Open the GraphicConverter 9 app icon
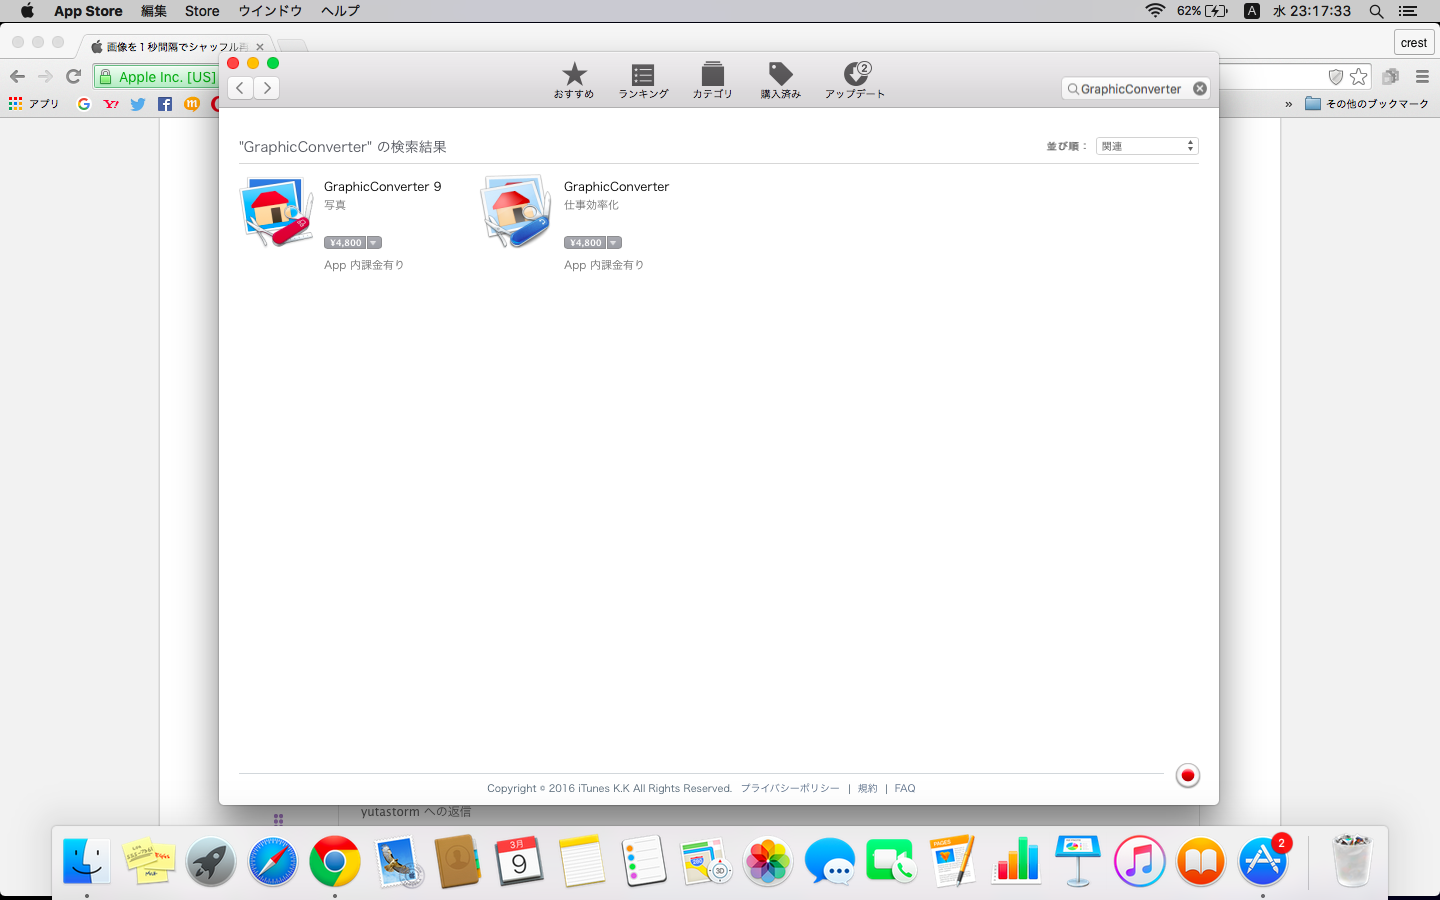This screenshot has height=900, width=1440. (x=277, y=211)
